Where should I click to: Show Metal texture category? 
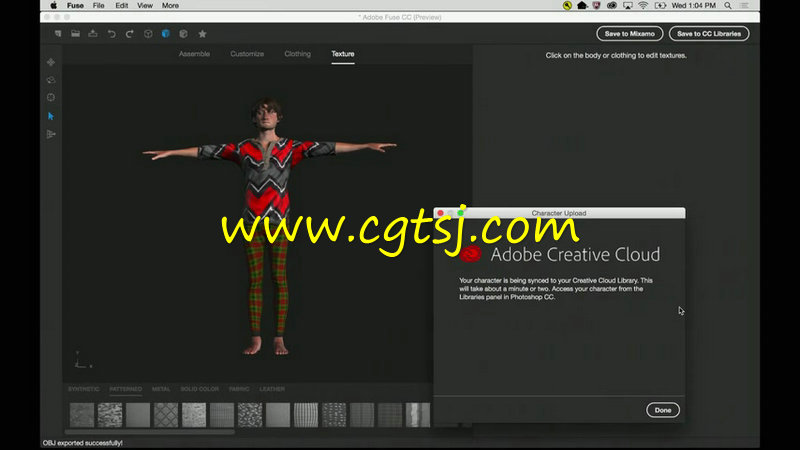tap(161, 389)
